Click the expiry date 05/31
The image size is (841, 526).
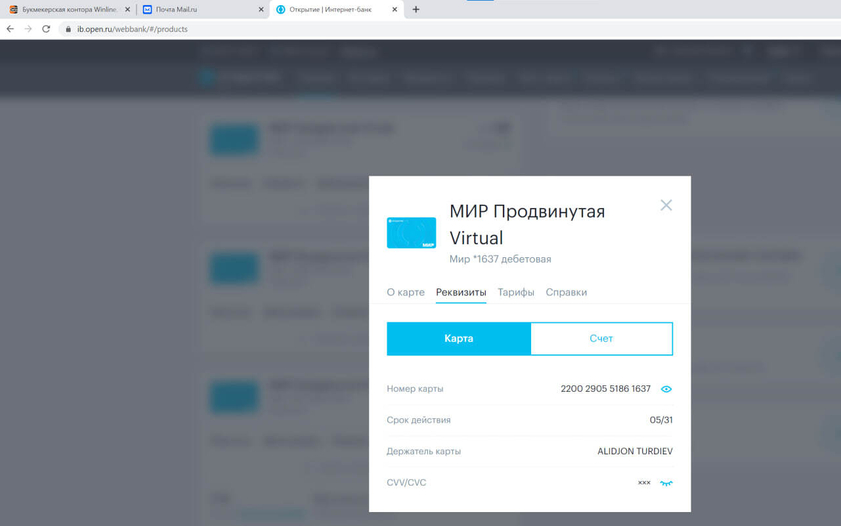pos(661,420)
